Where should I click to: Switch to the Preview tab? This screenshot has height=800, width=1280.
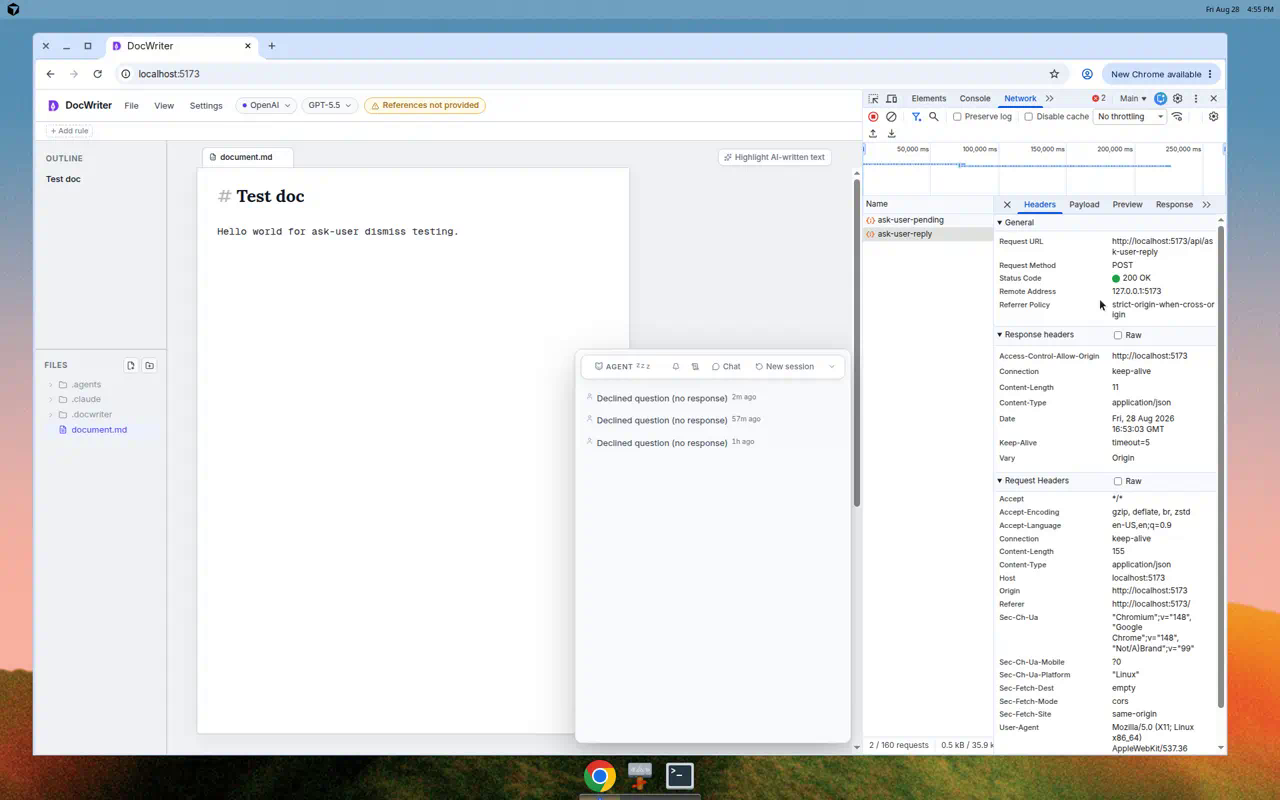[1127, 205]
